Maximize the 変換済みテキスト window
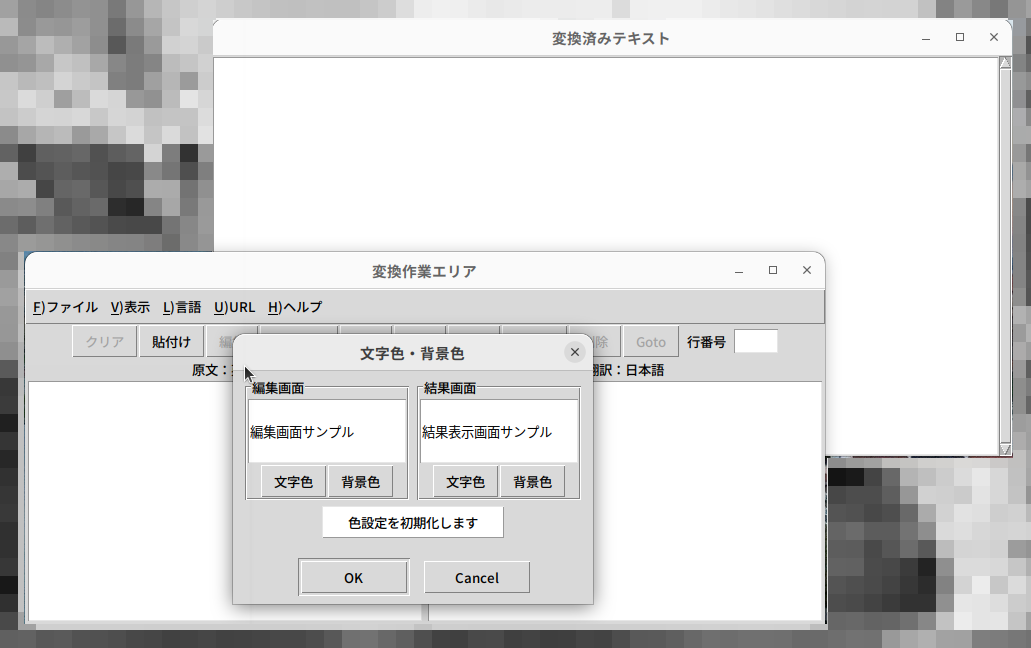This screenshot has width=1031, height=648. point(960,37)
